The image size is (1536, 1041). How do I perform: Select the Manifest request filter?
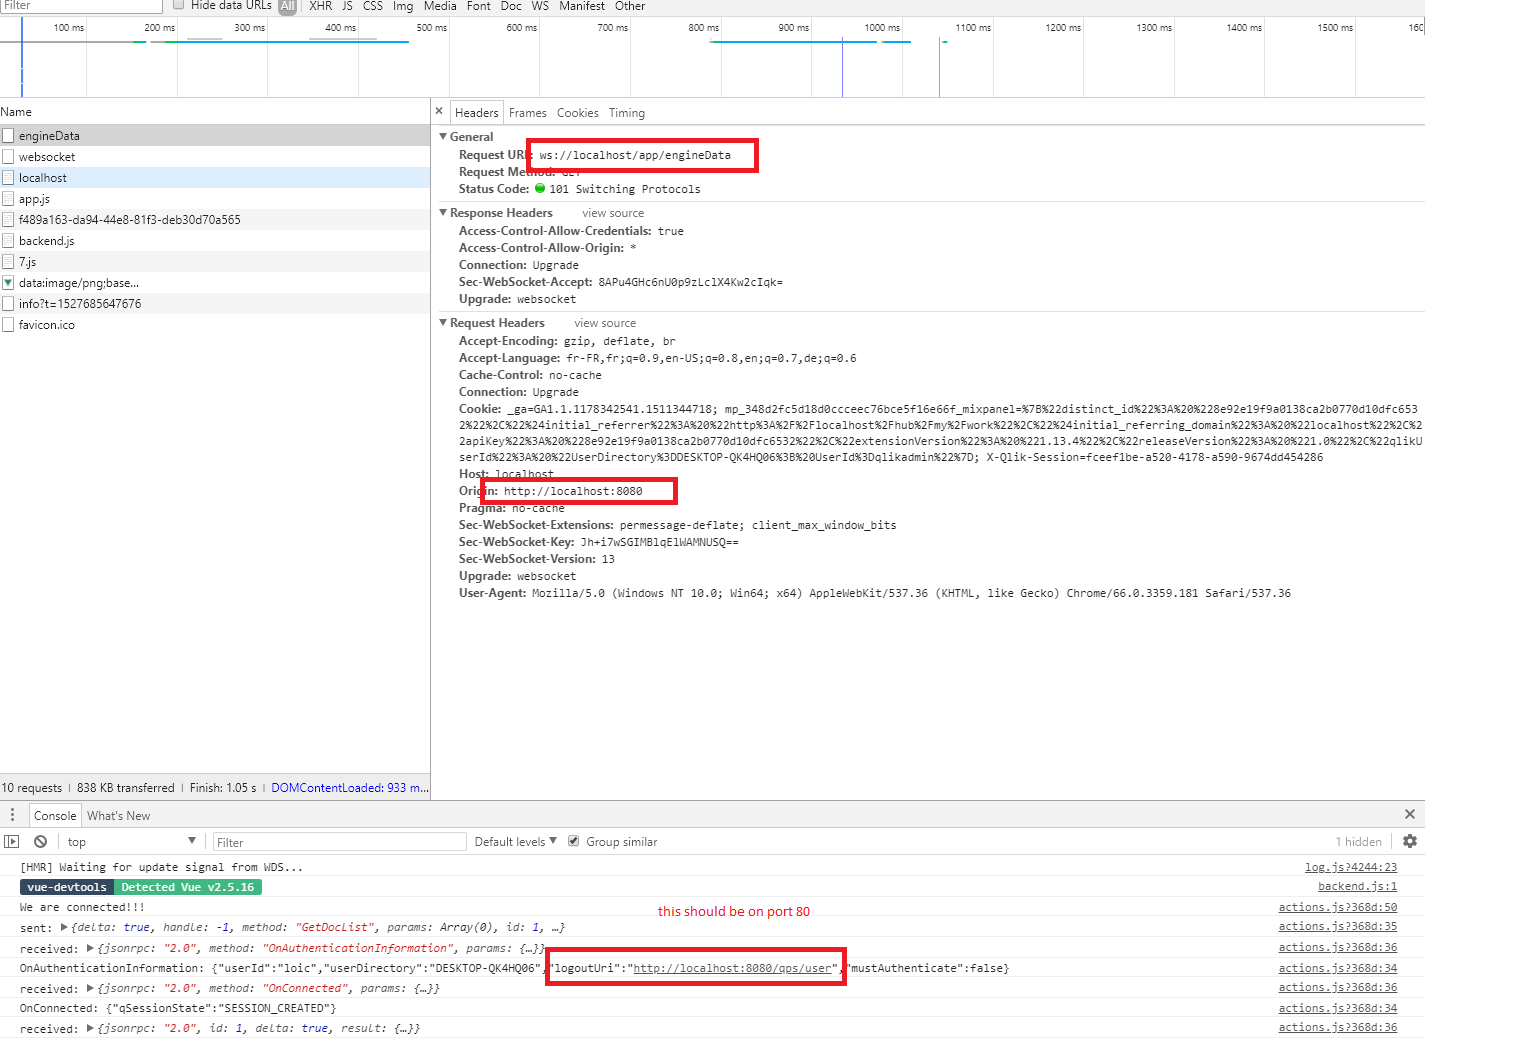pos(582,7)
